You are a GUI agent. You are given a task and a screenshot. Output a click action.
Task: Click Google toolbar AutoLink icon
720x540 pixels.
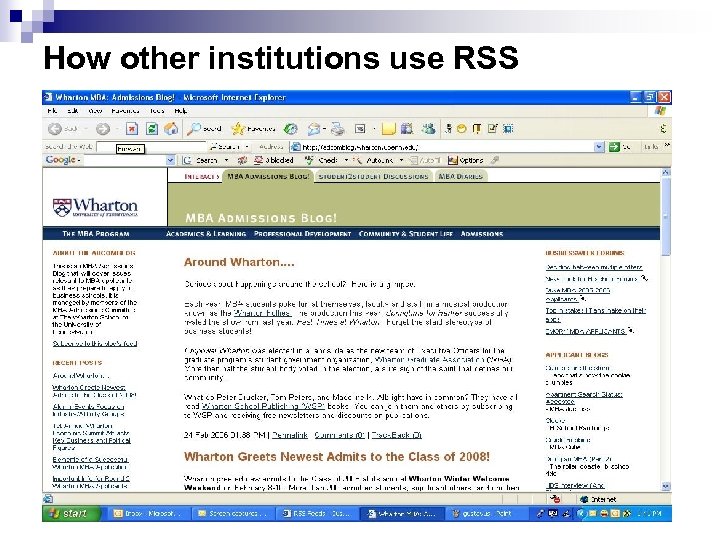point(372,160)
